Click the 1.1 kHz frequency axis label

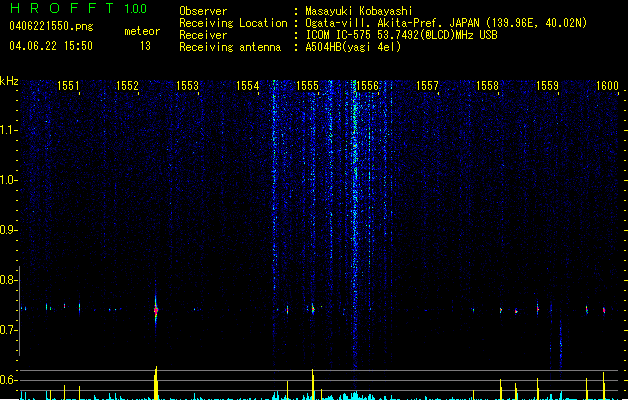8,130
